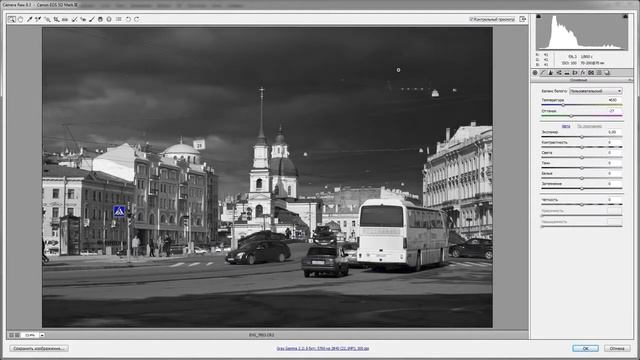Image resolution: width=640 pixels, height=360 pixels.
Task: Select the Zoom tool in the toolbar
Action: pos(11,19)
